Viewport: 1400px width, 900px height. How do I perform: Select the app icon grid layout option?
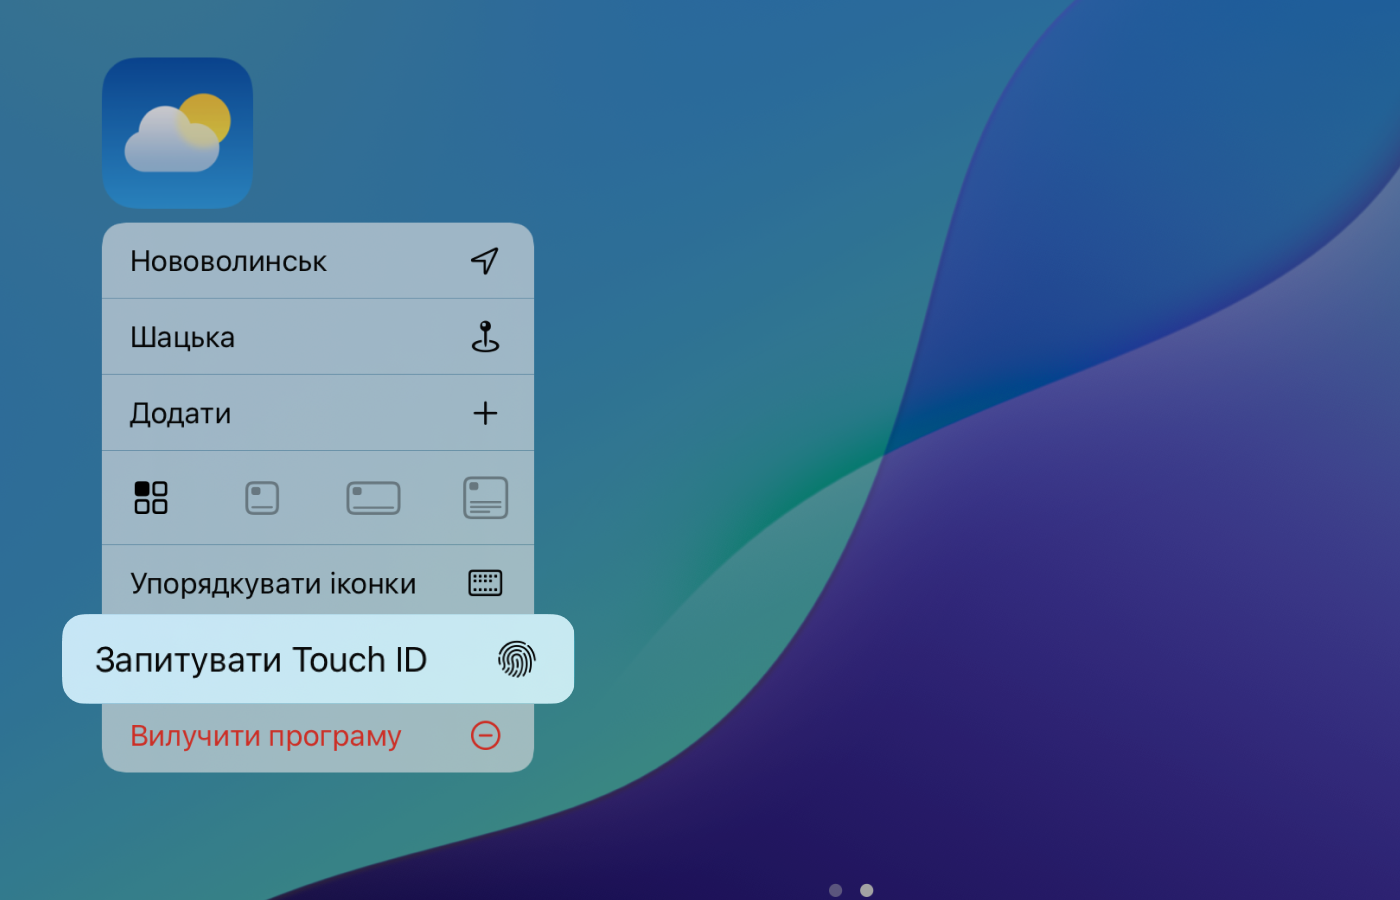[x=151, y=498]
